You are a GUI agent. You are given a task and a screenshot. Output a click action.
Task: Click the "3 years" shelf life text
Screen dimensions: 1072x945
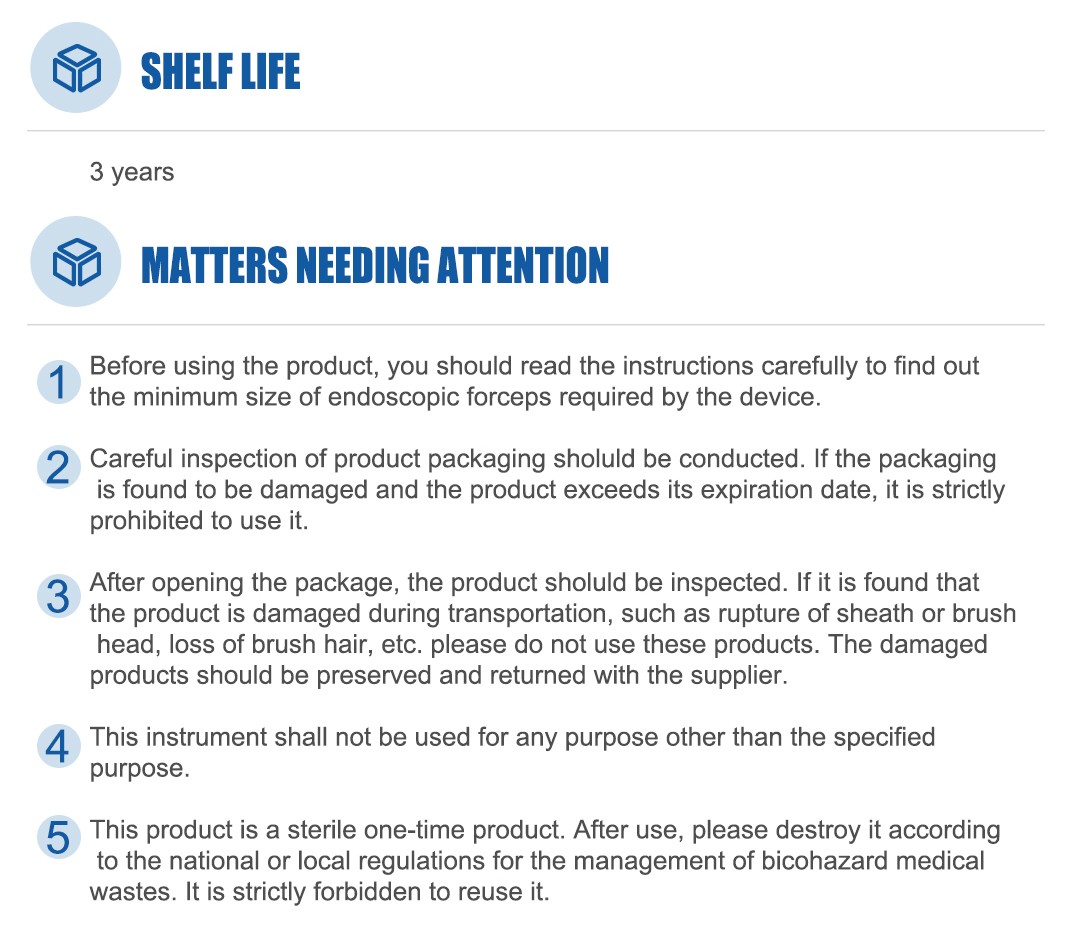[x=132, y=172]
